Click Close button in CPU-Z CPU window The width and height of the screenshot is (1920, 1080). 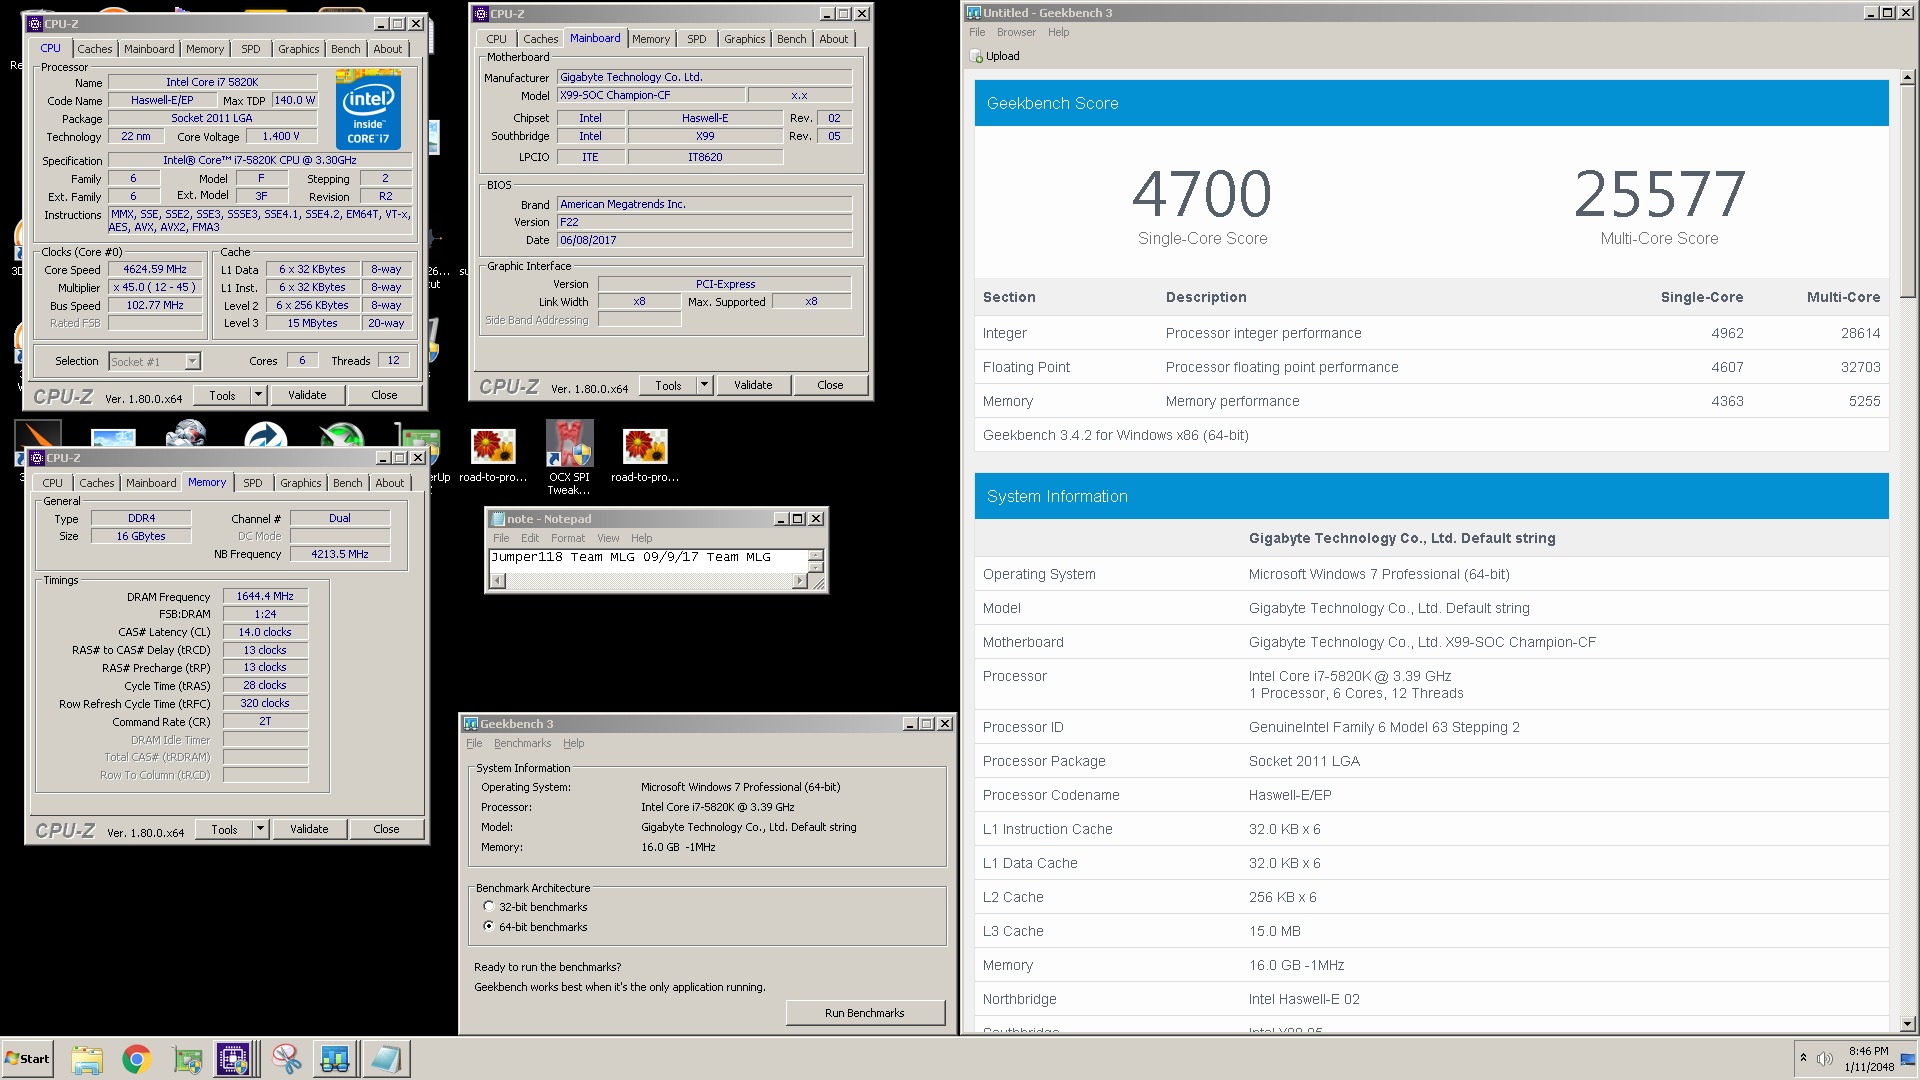384,395
